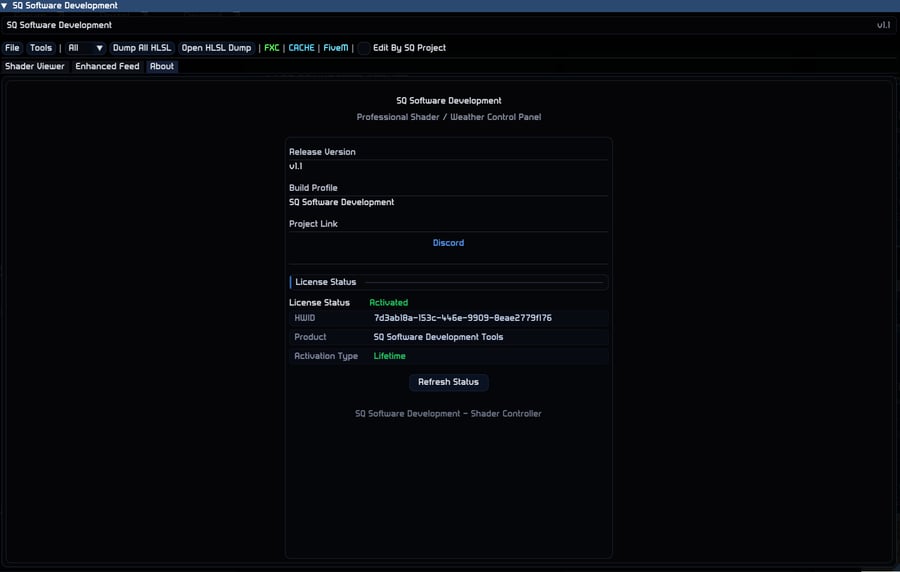This screenshot has height=572, width=900.
Task: Click the Shader Controller footer text
Action: click(x=448, y=414)
